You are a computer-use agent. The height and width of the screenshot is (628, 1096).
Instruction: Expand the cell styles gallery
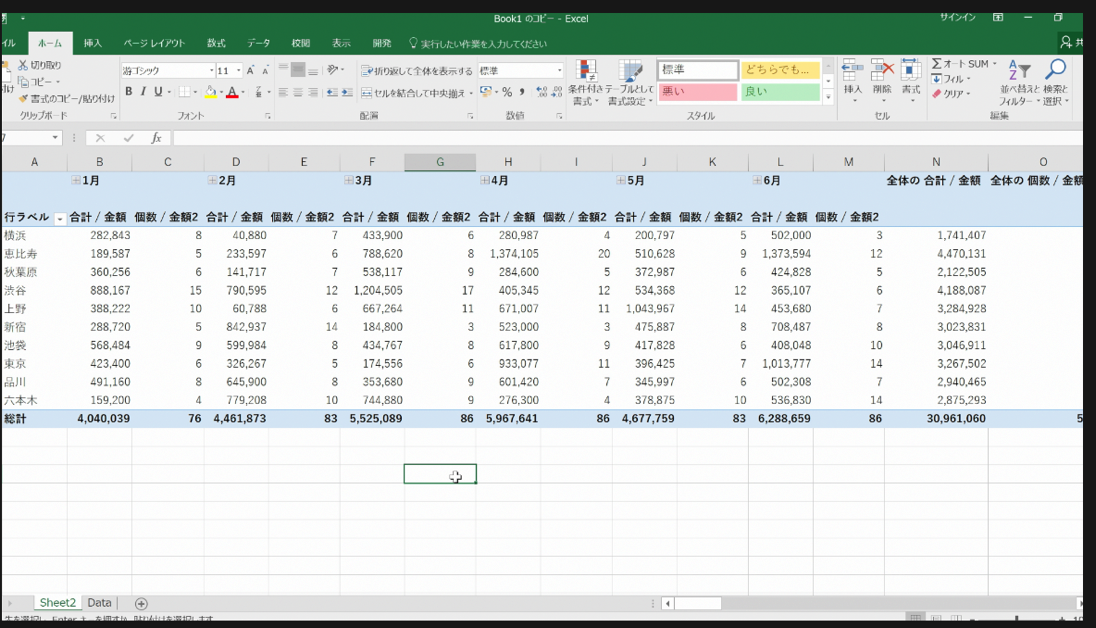click(x=828, y=98)
